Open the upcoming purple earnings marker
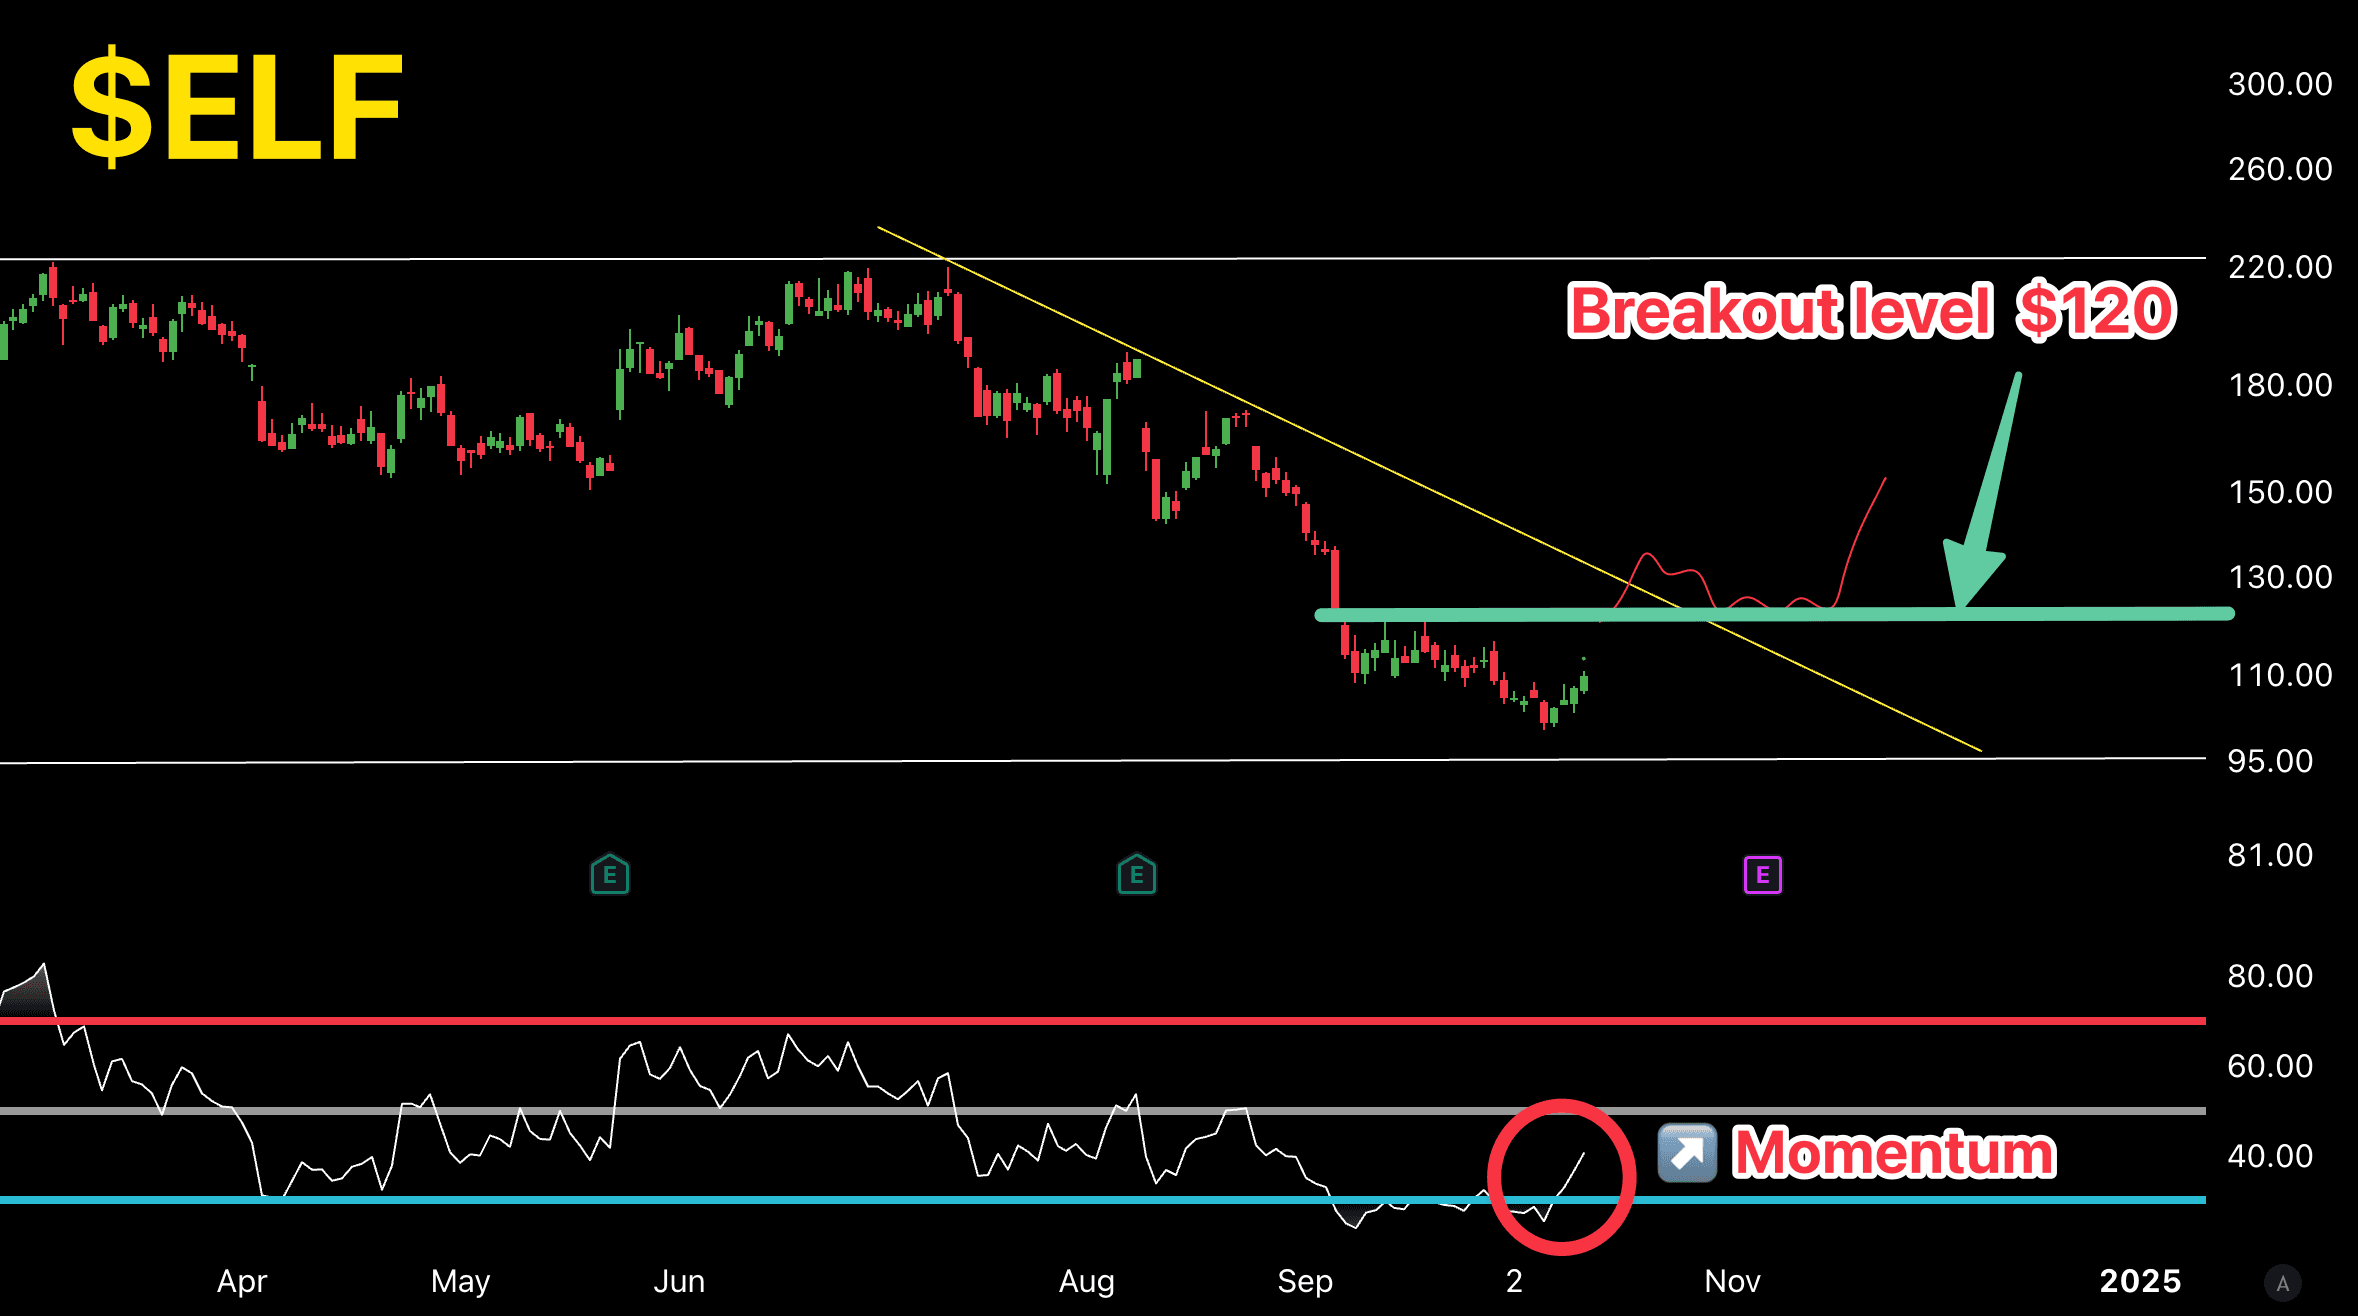This screenshot has height=1316, width=2358. coord(1762,875)
